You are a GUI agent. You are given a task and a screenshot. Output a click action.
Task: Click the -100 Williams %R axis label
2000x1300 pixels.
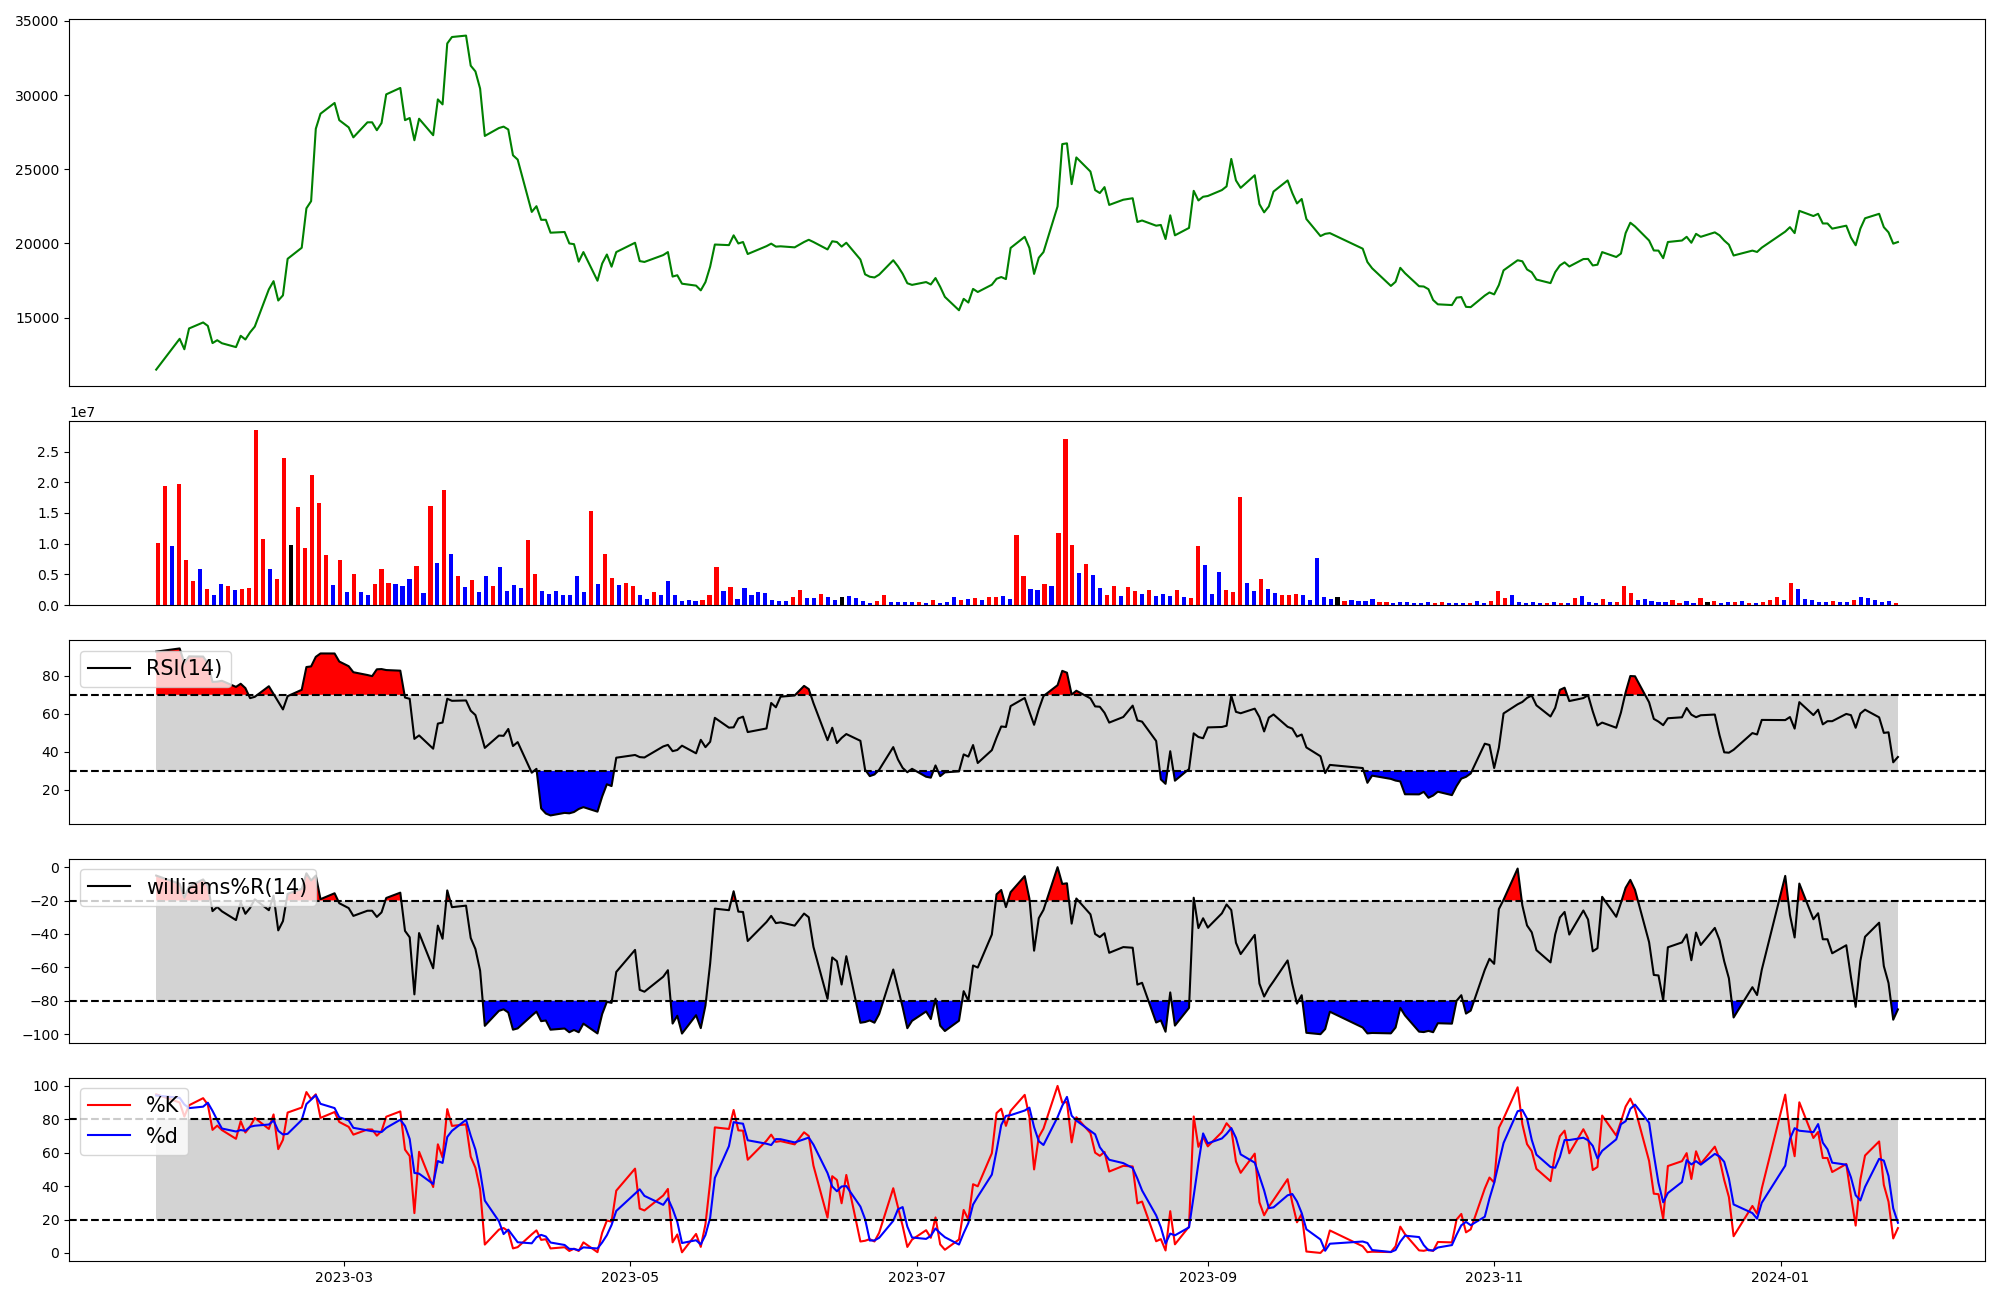[42, 1034]
